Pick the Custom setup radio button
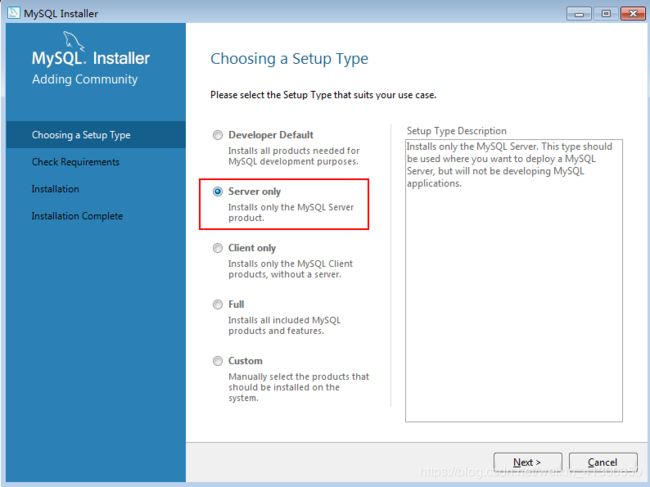650x487 pixels. pos(218,361)
